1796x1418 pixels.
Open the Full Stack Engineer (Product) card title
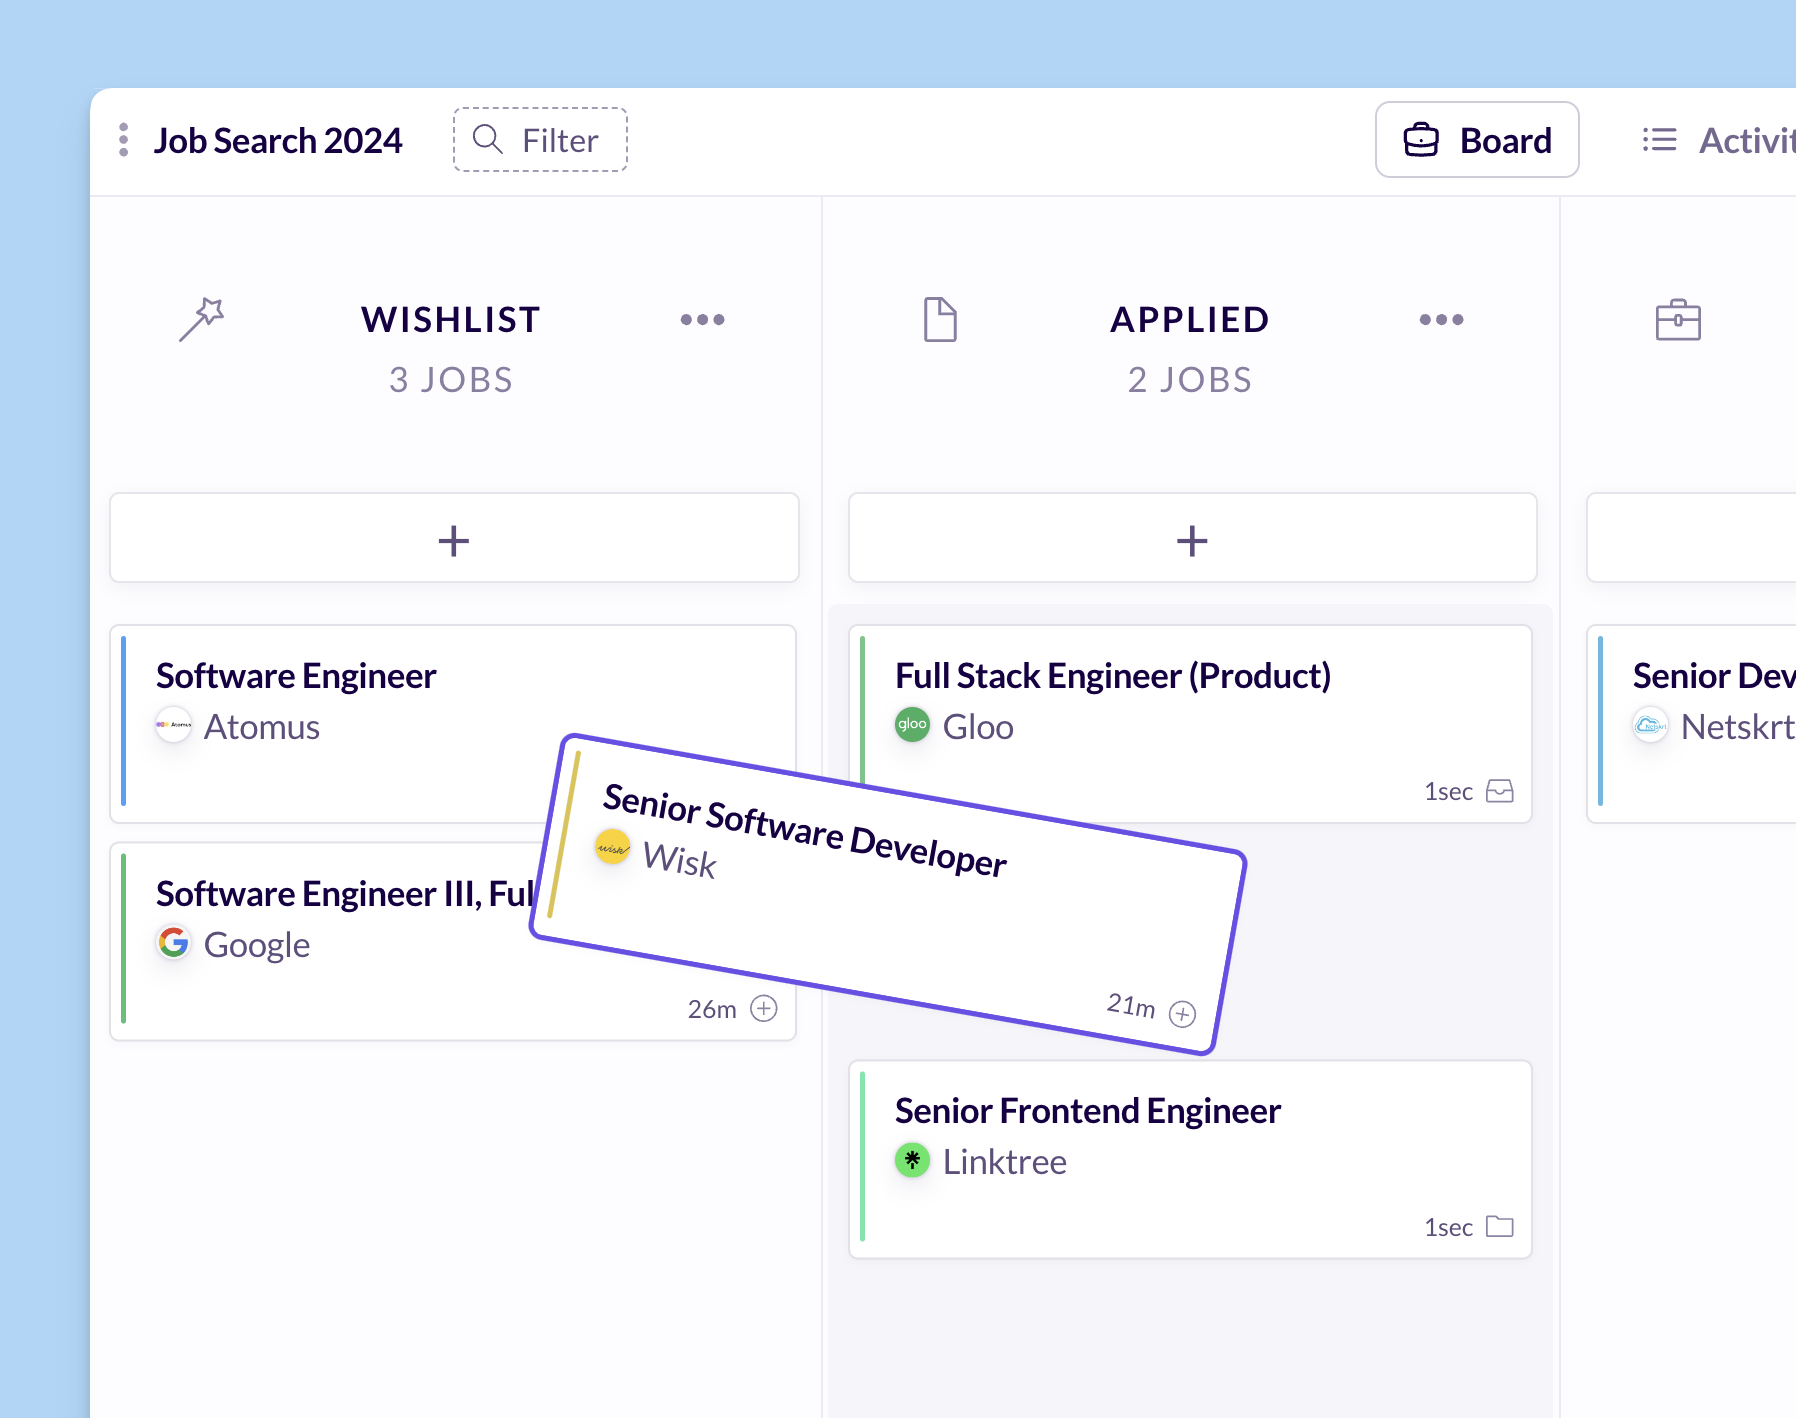(x=1113, y=676)
